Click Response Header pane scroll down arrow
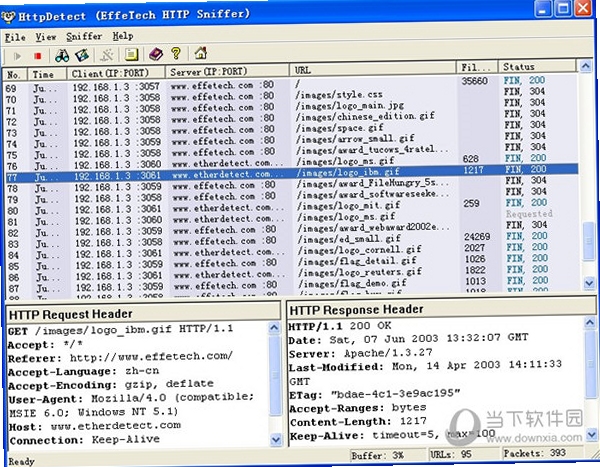600x467 pixels. click(591, 434)
